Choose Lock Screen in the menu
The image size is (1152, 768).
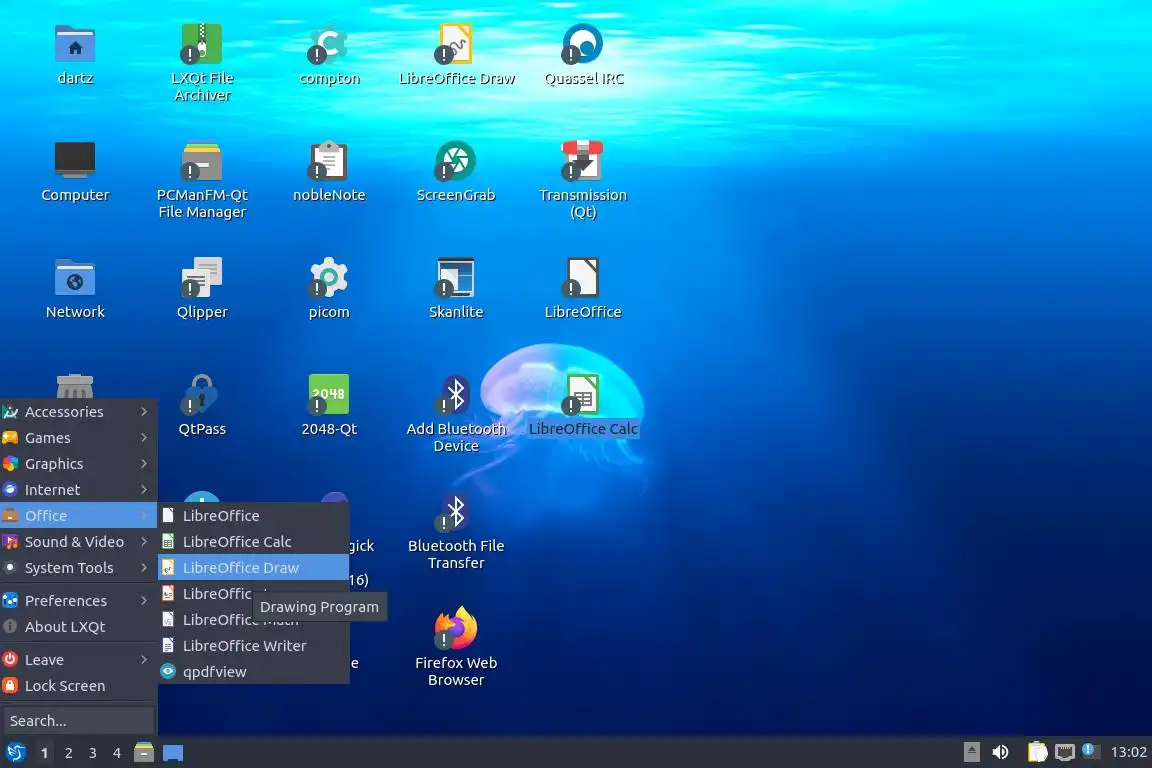coord(78,686)
